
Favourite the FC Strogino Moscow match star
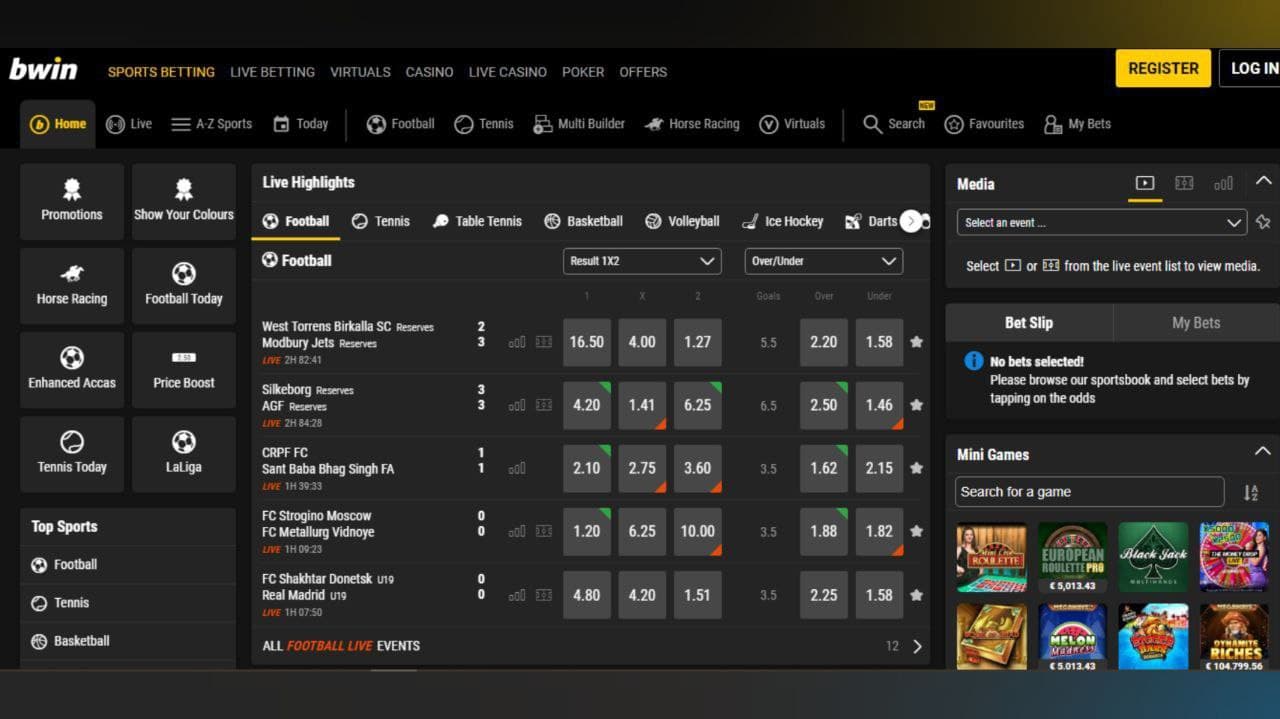[916, 531]
